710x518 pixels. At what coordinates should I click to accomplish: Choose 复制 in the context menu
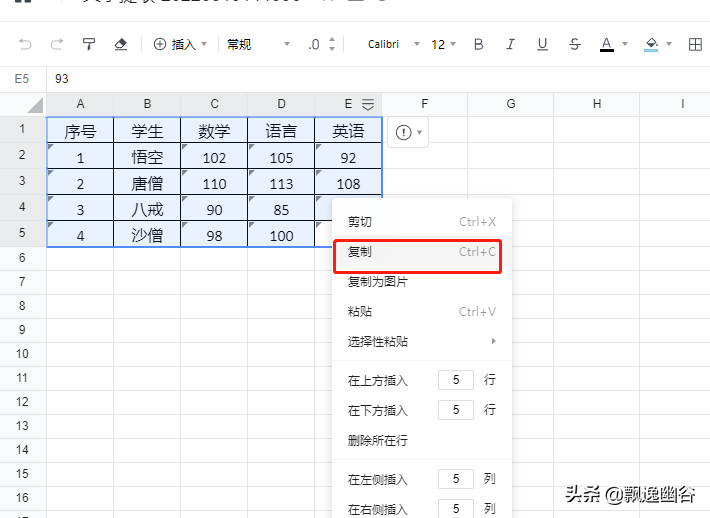click(422, 251)
